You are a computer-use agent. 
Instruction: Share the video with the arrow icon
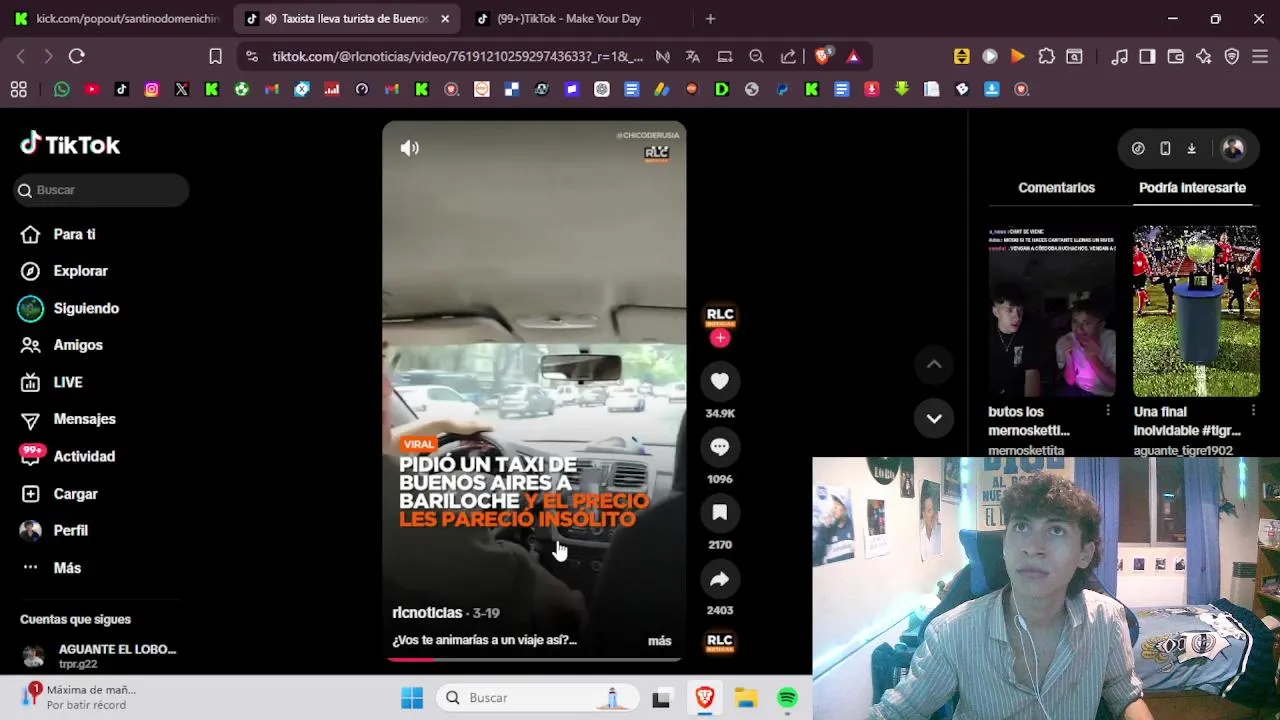click(x=720, y=579)
